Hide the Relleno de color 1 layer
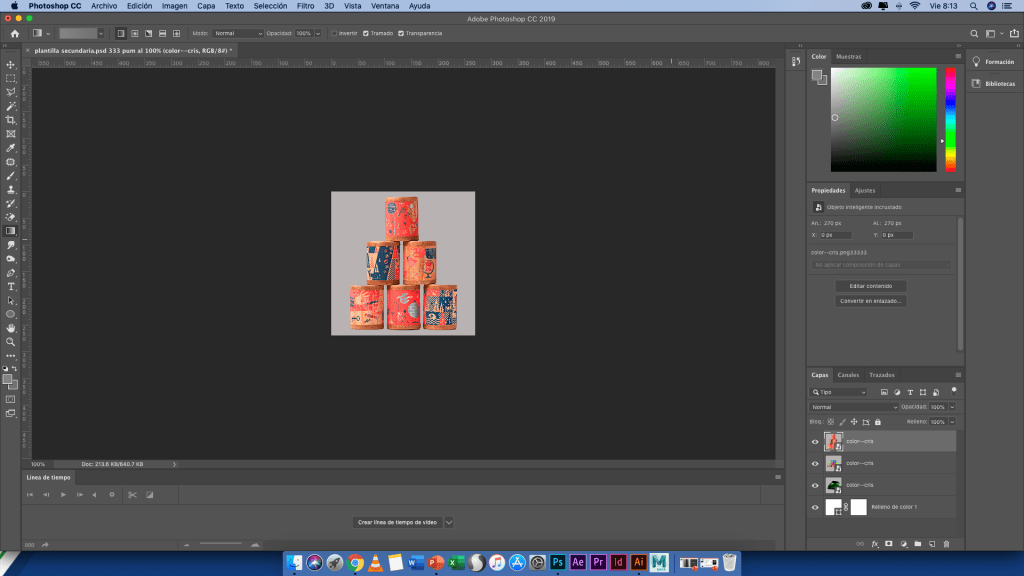 coord(815,507)
